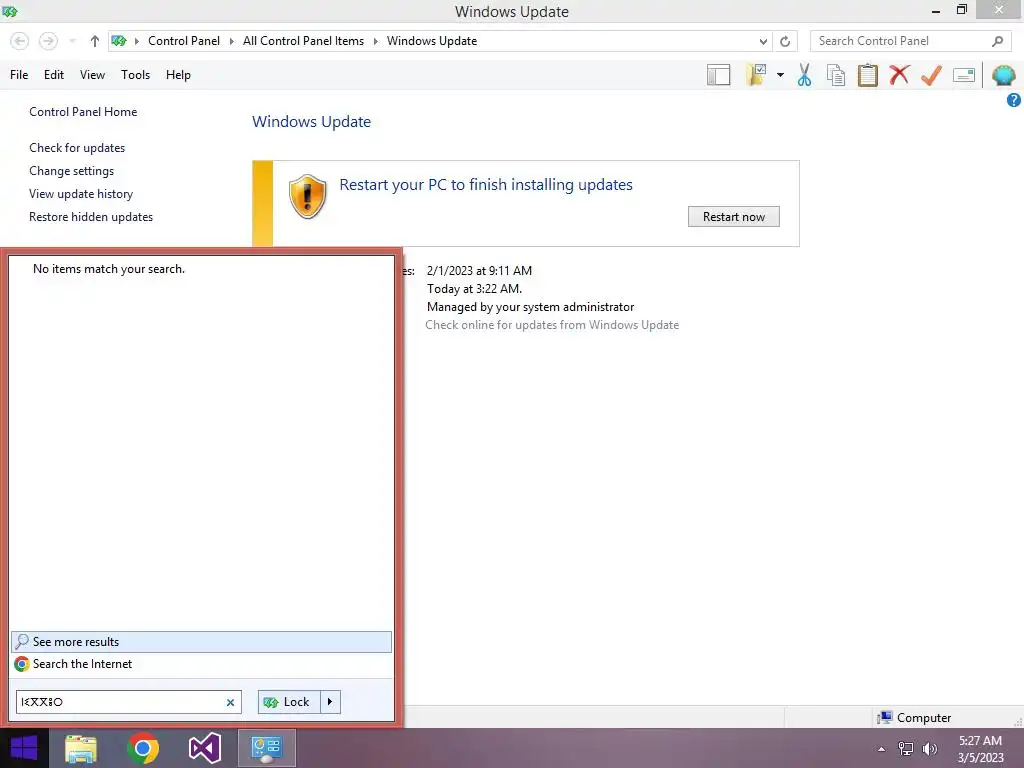Click the preview pane layout toolbar icon
Screen dimensions: 1024x768
click(x=718, y=75)
